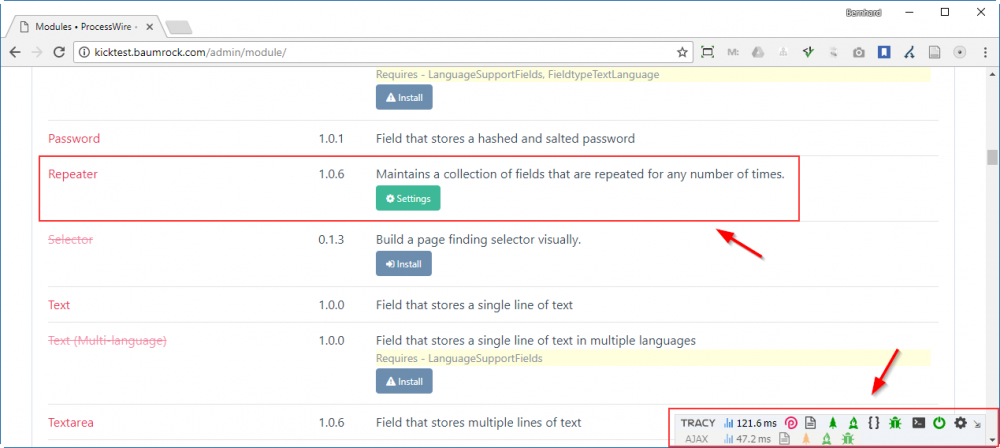Screen dimensions: 1000x448
Task: Open the Password module link
Action: click(74, 138)
